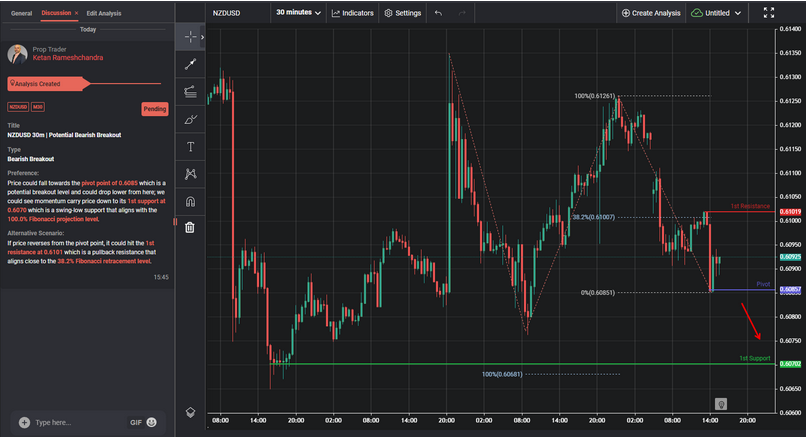This screenshot has height=437, width=806.
Task: Close the Discussion tab
Action: coord(77,13)
